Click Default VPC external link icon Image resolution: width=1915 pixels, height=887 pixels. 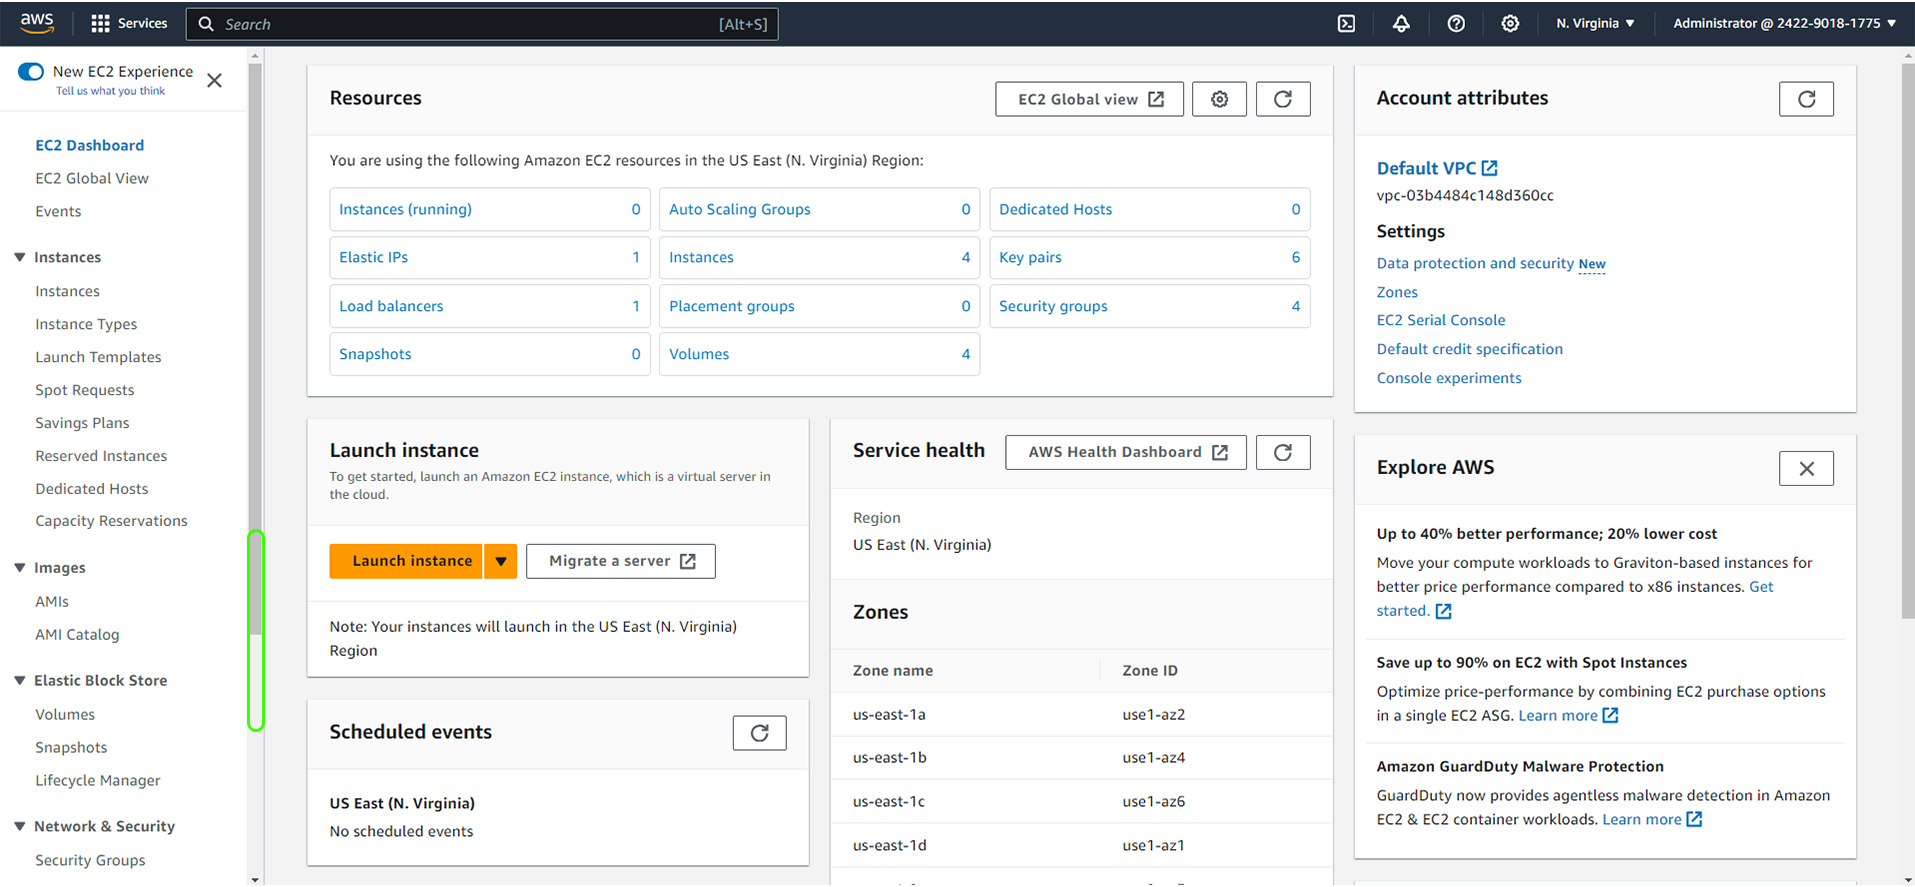pos(1489,168)
